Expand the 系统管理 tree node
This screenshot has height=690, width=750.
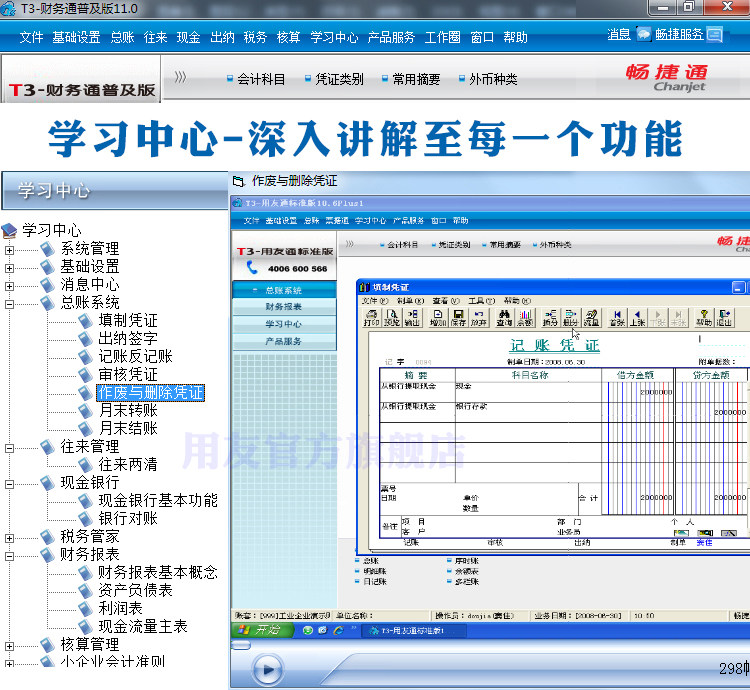click(10, 250)
